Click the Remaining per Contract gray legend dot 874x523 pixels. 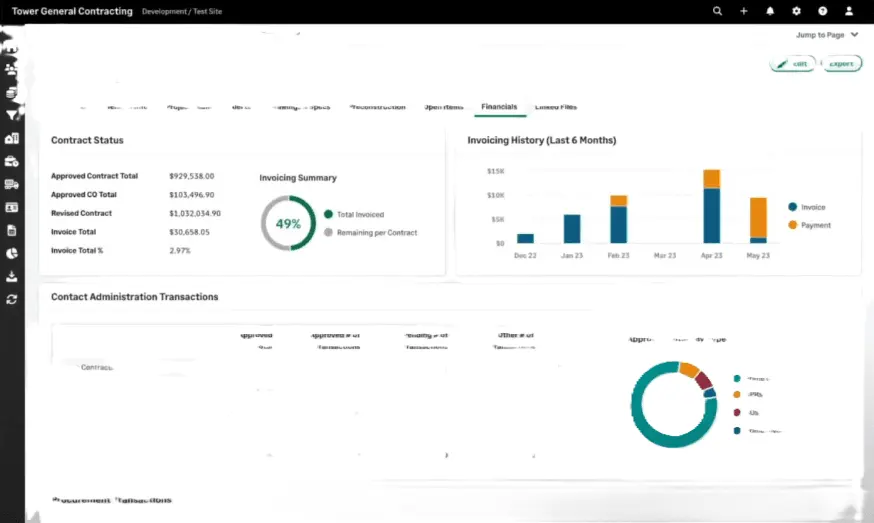[328, 233]
